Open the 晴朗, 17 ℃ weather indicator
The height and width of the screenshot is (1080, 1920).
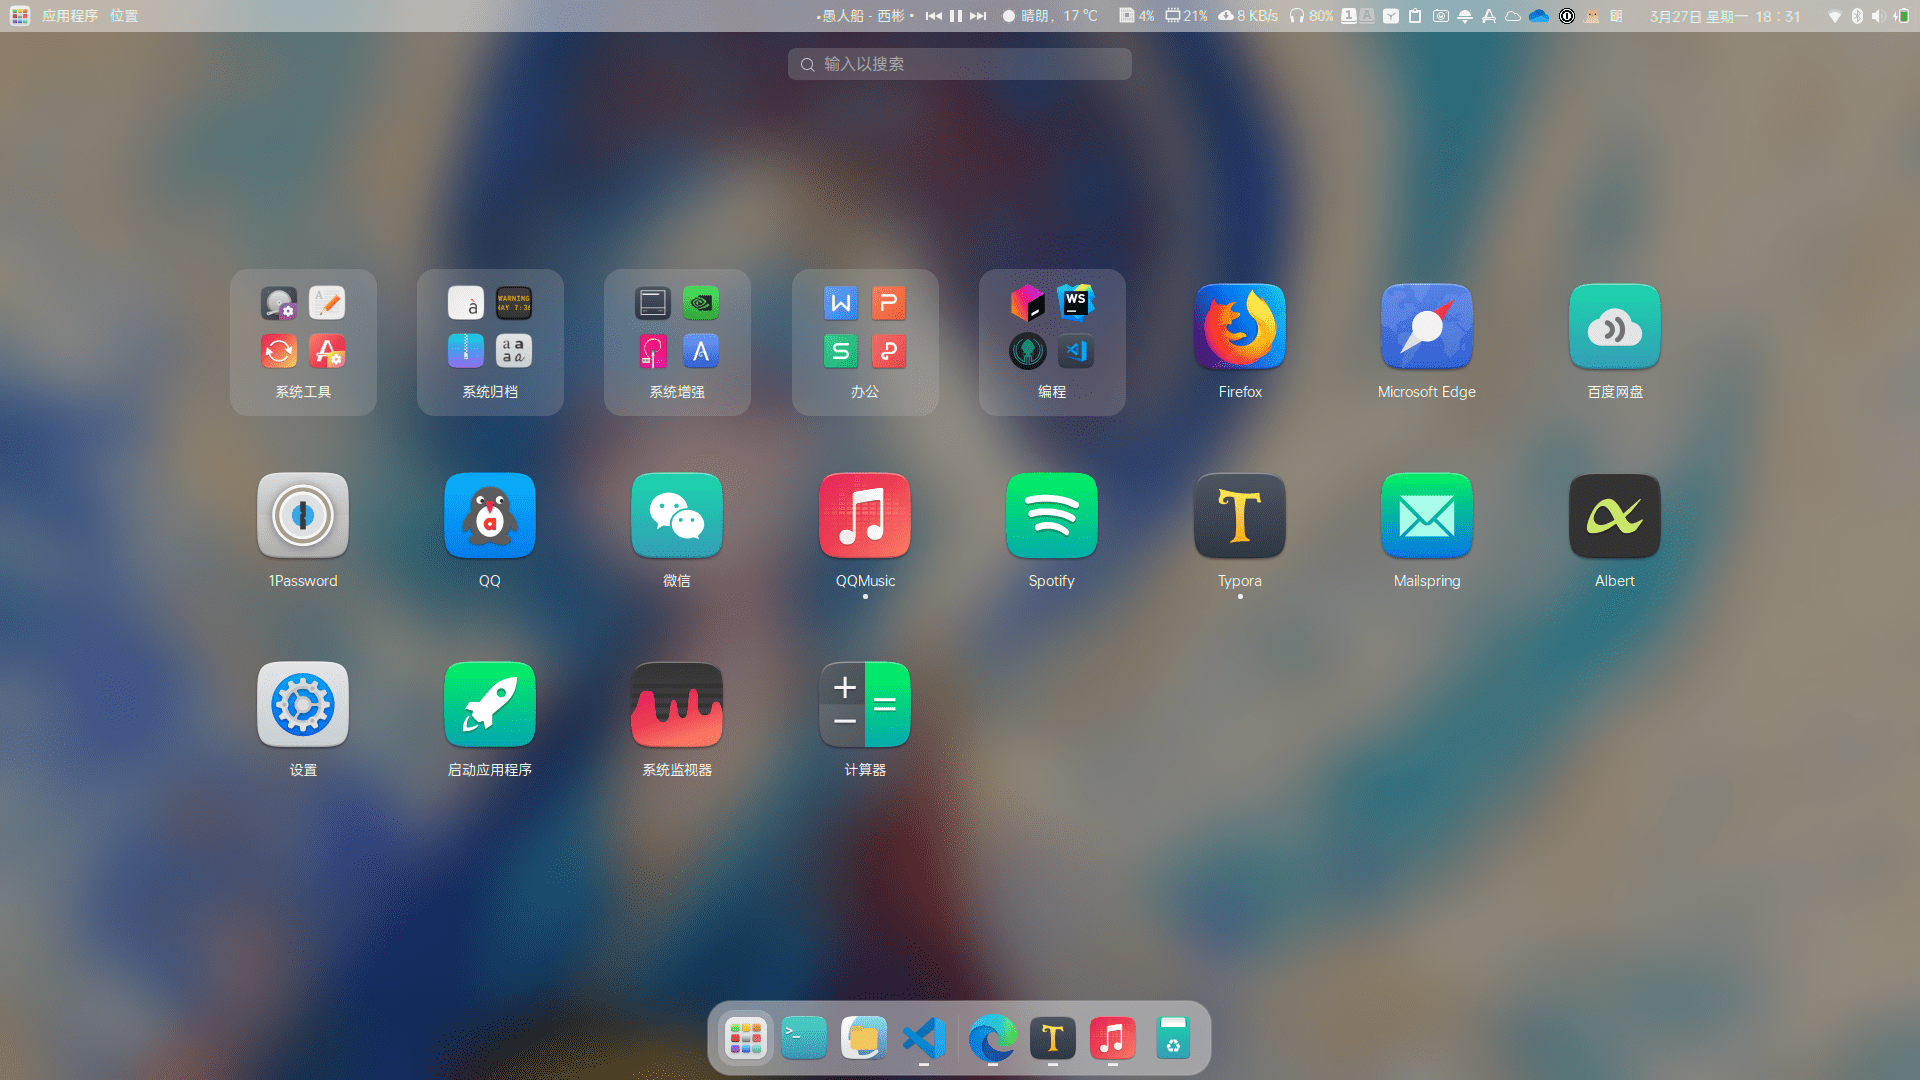(1050, 16)
